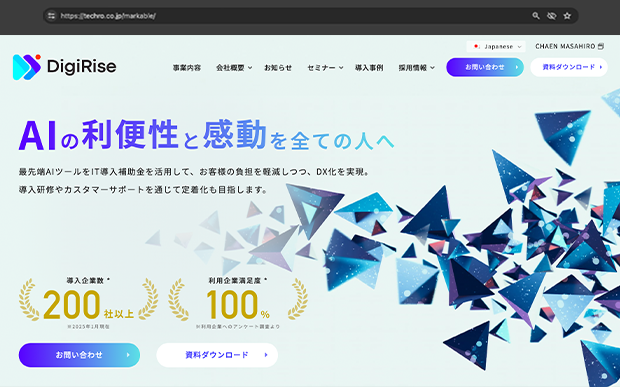
Task: Open the お知らせ menu item
Action: (278, 68)
